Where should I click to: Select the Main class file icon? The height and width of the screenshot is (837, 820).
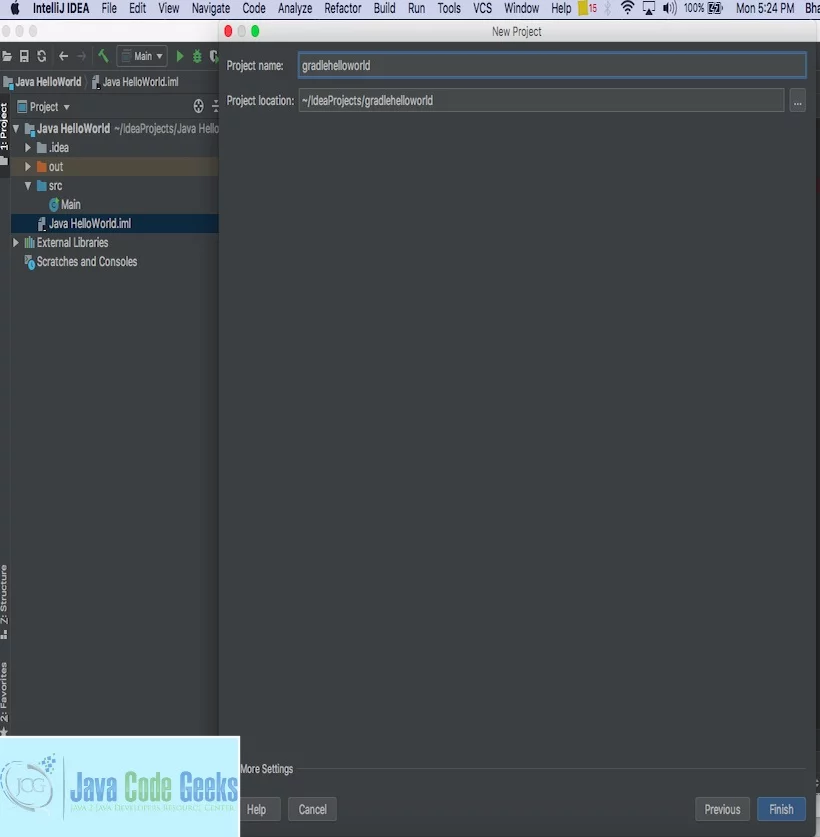click(54, 204)
